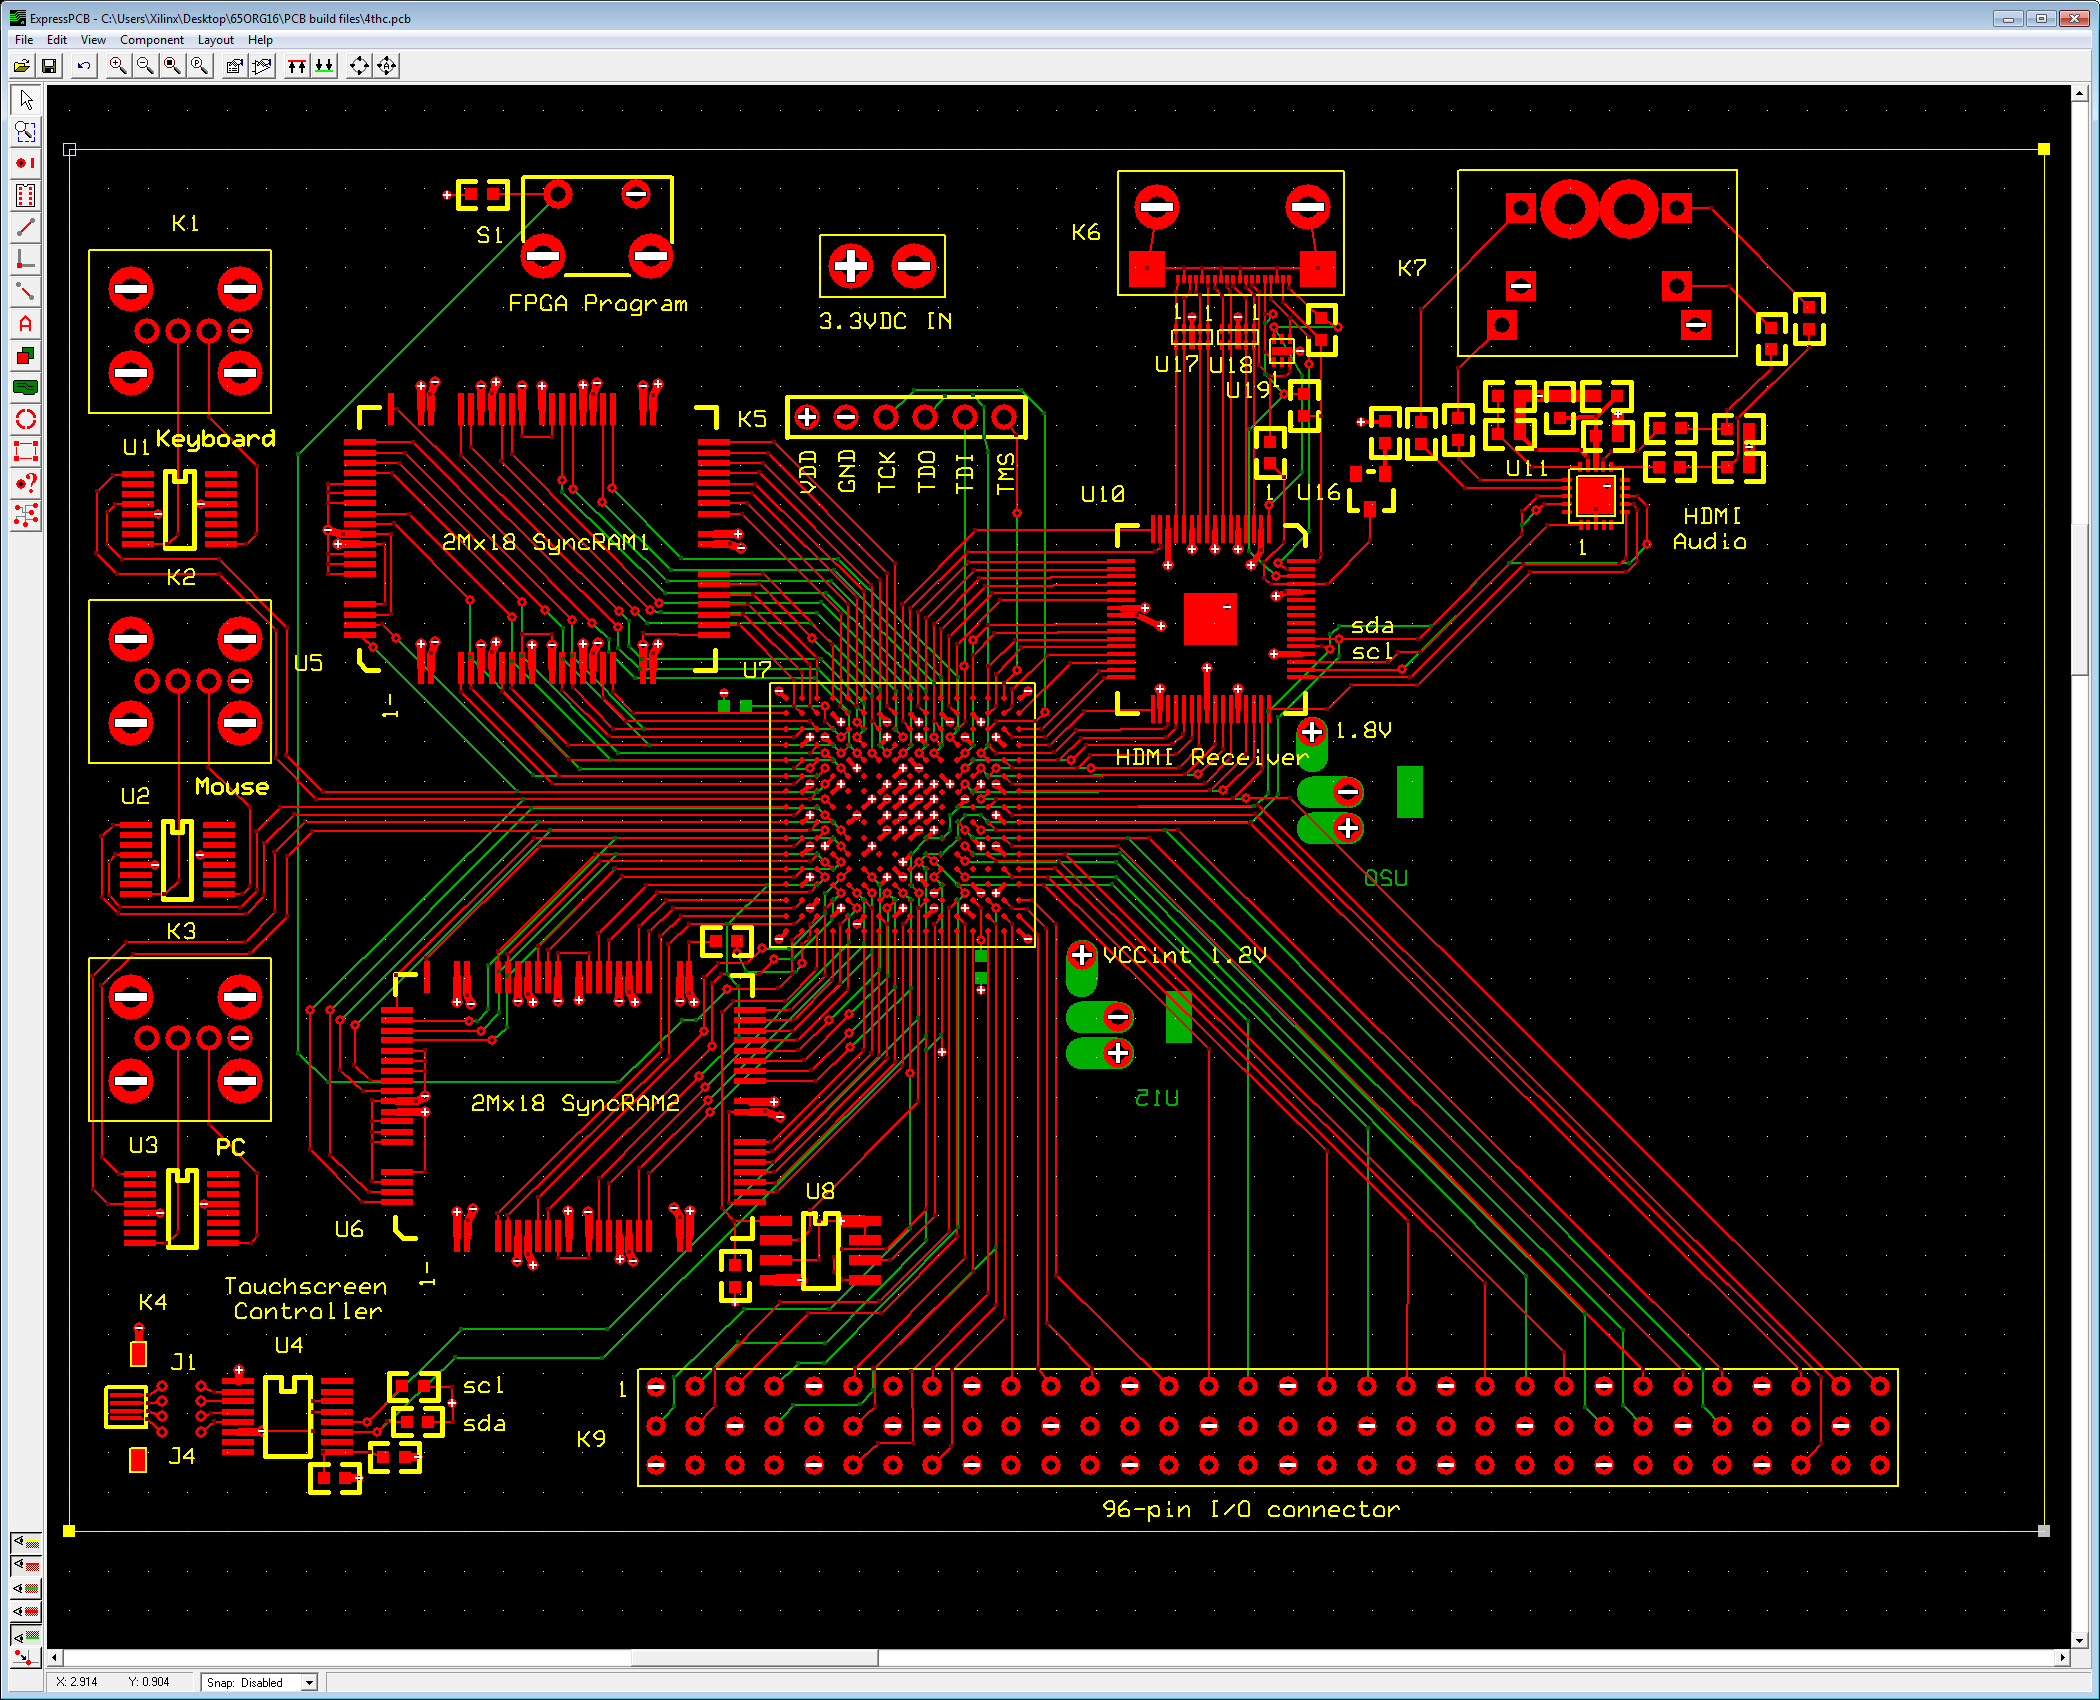Toggle silkscreen layer visibility eye button
Screen dimensions: 2100x1700
(x=26, y=1542)
